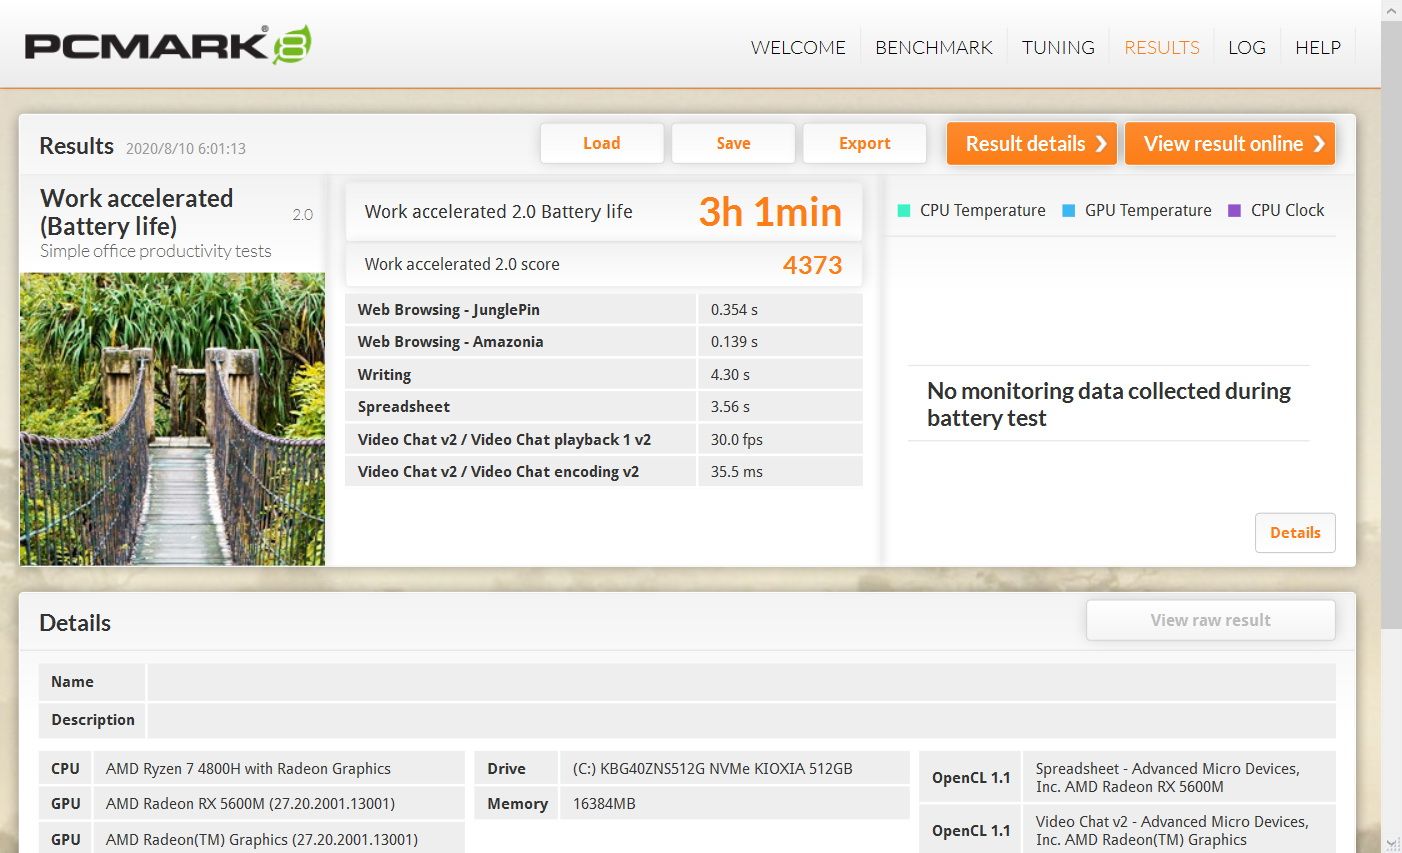
Task: Click the "4373" score value
Action: click(x=812, y=265)
